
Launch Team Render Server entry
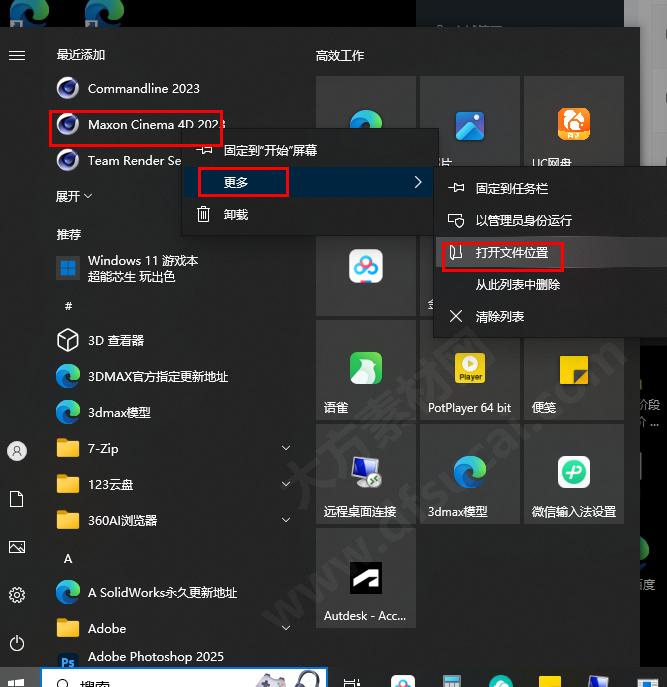118,160
